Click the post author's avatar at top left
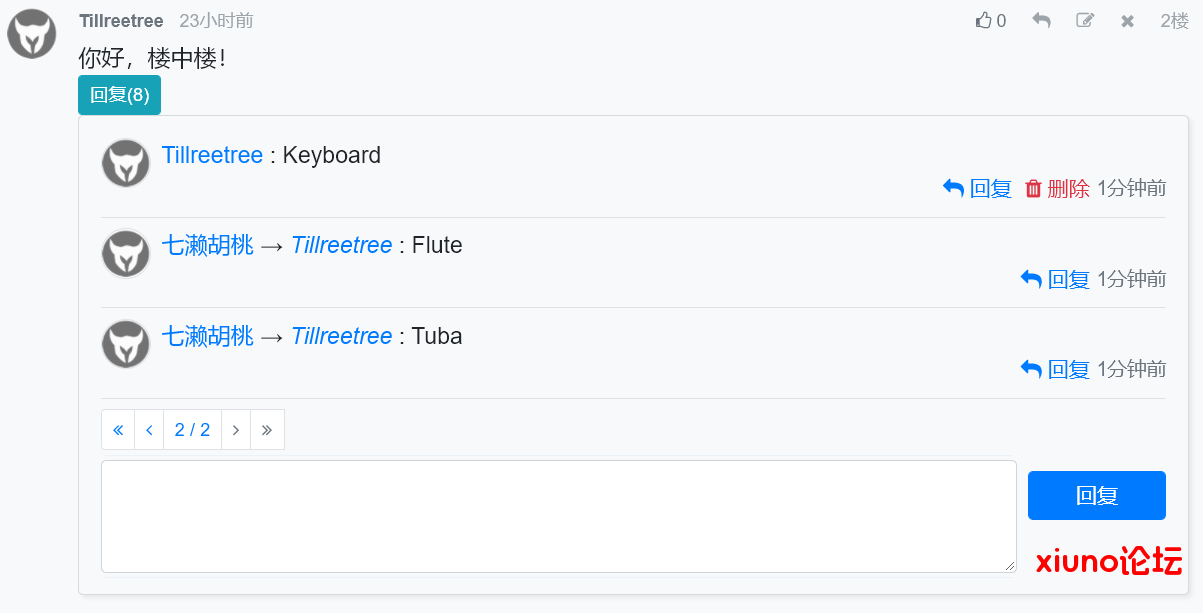The image size is (1203, 613). [32, 34]
